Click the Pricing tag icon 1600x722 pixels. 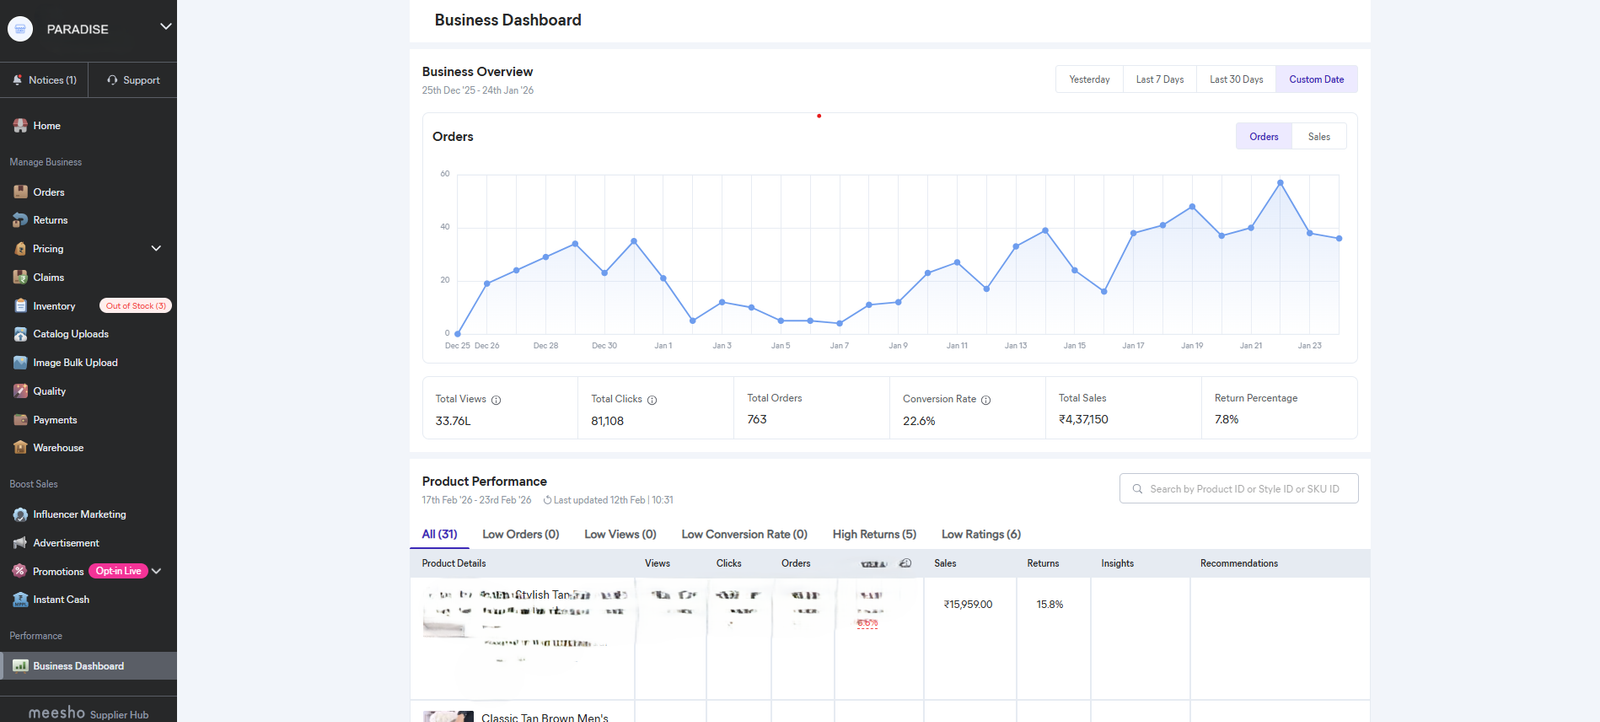coord(20,249)
